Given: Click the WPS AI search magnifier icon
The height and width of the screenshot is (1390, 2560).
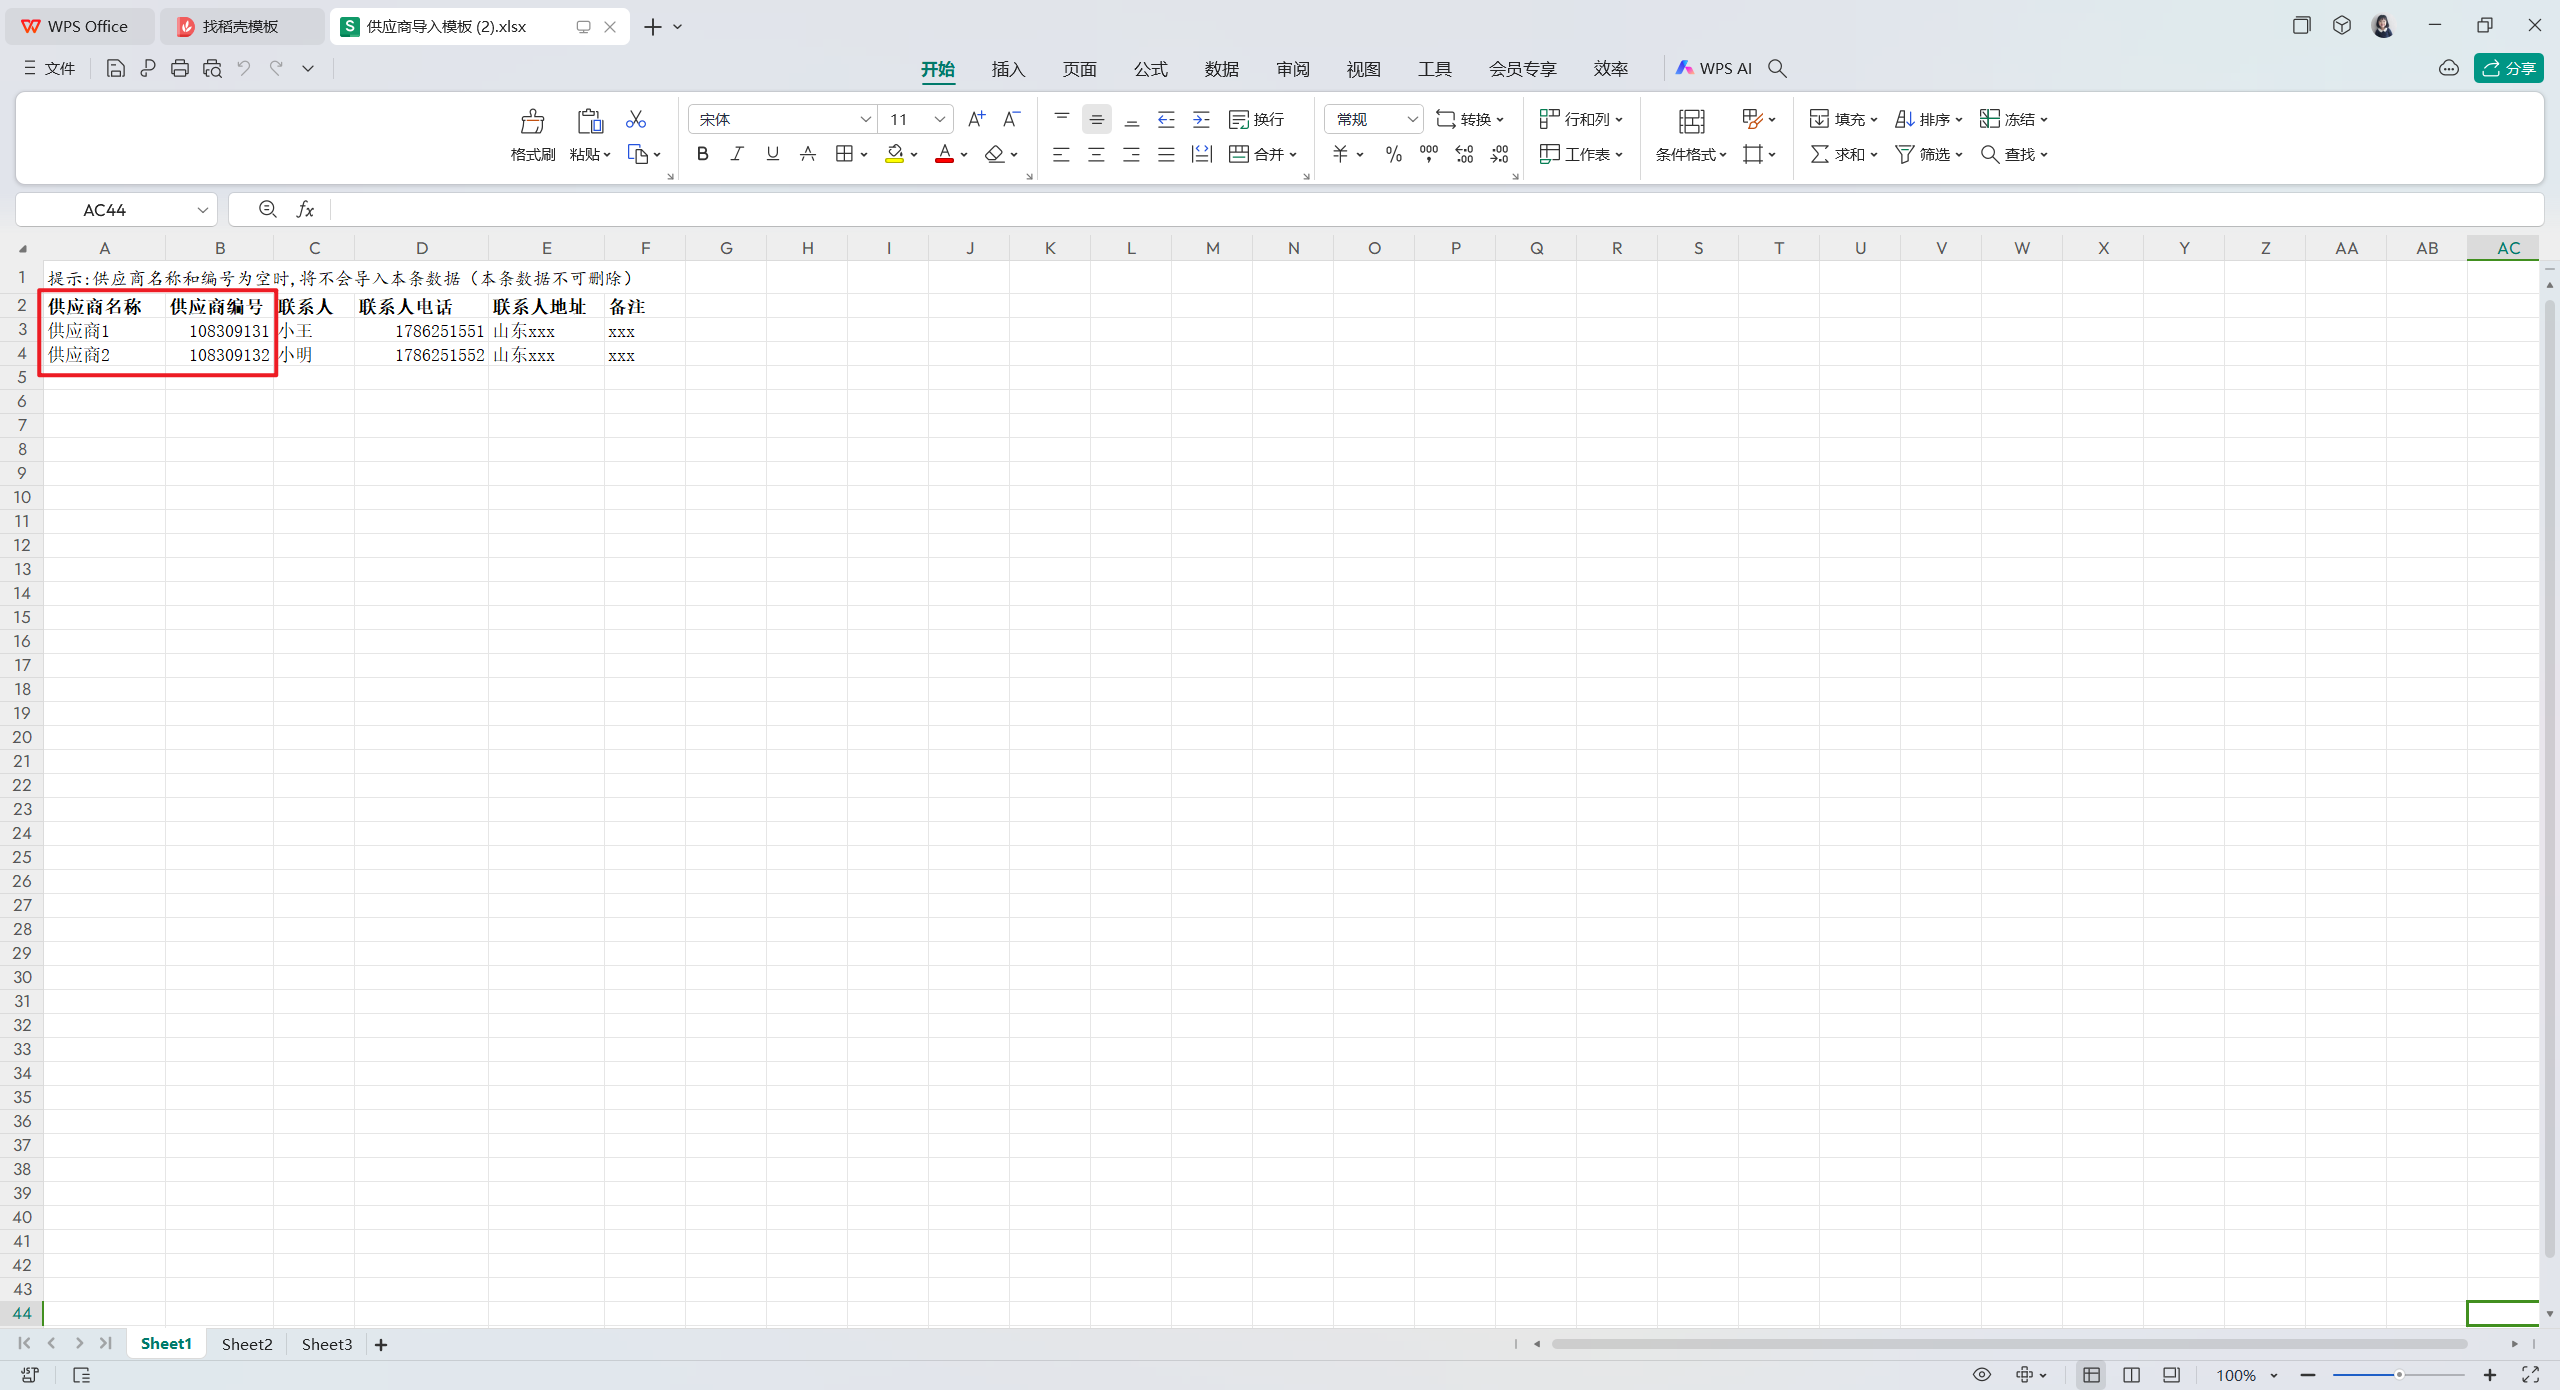Looking at the screenshot, I should pos(1777,68).
